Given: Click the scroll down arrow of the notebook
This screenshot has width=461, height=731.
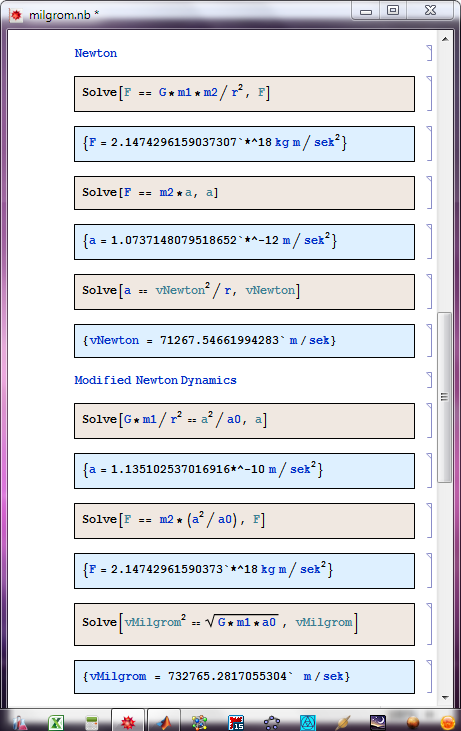Looking at the screenshot, I should click(x=445, y=698).
